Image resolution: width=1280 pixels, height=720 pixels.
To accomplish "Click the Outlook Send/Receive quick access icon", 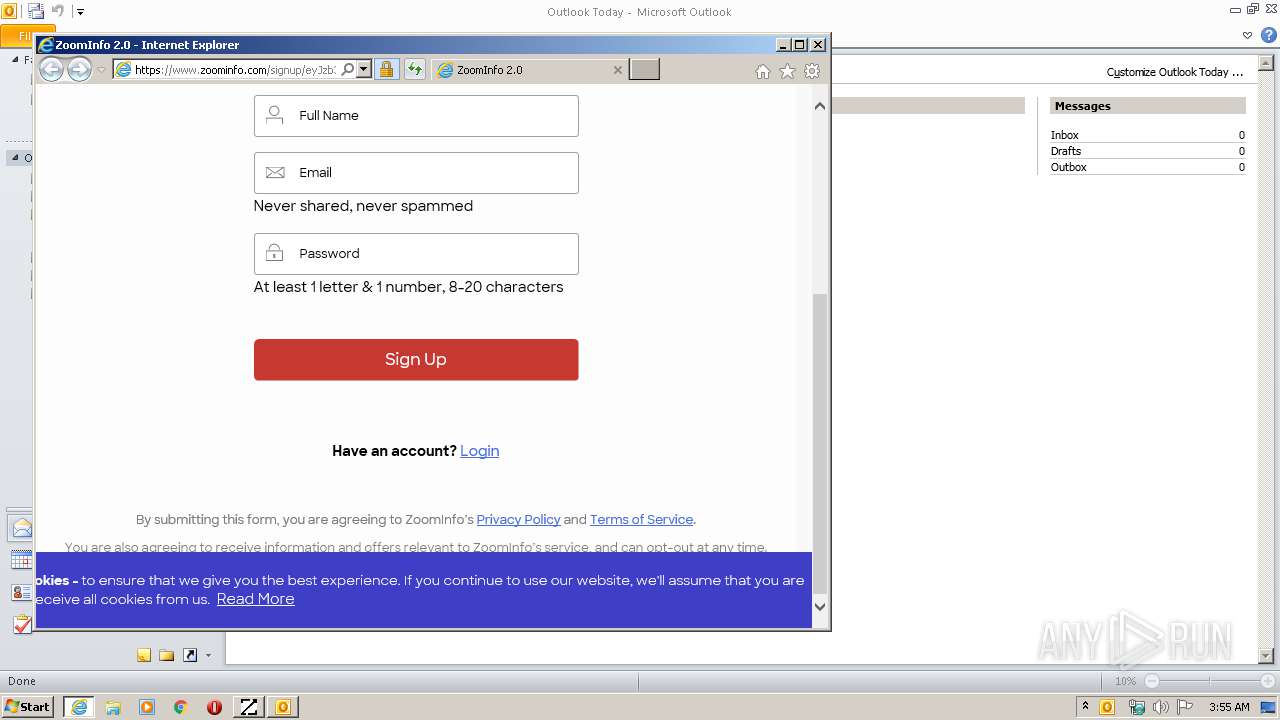I will click(x=36, y=11).
